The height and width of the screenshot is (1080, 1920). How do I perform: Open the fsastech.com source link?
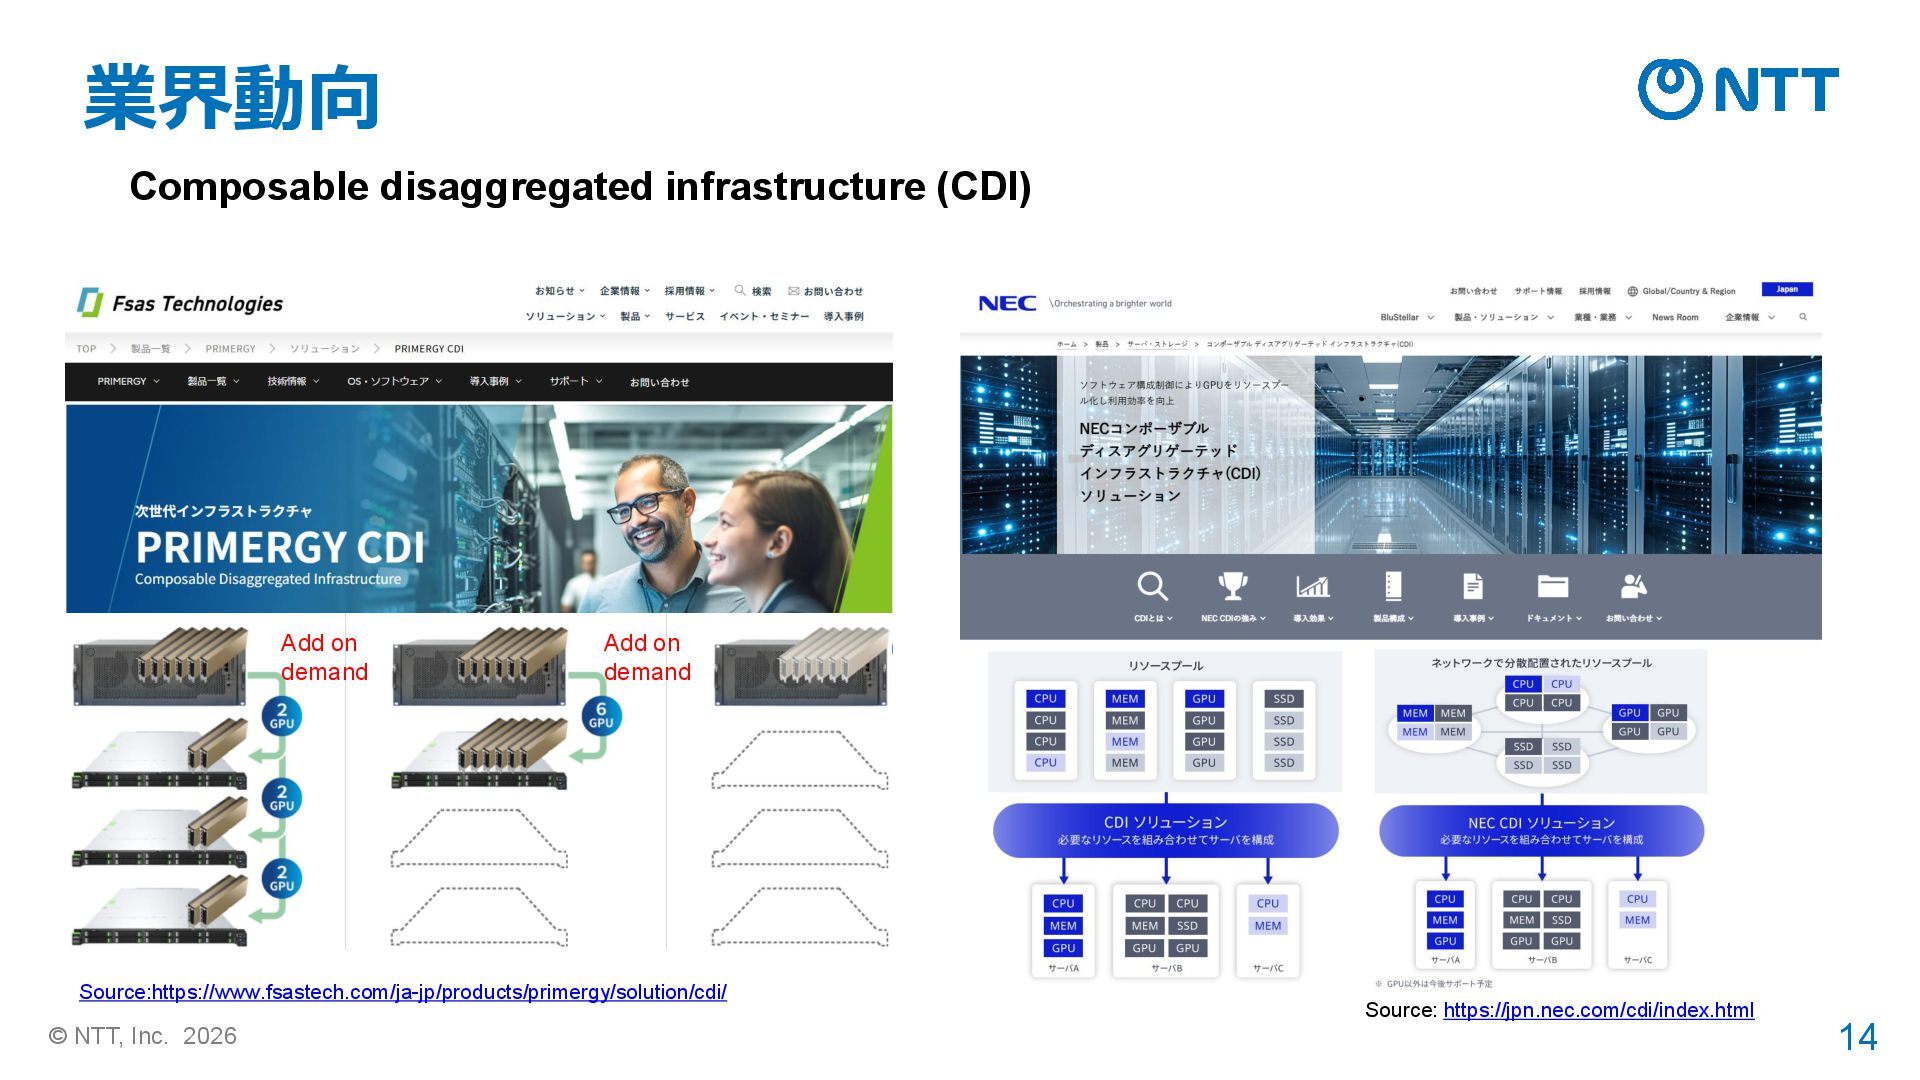[402, 992]
